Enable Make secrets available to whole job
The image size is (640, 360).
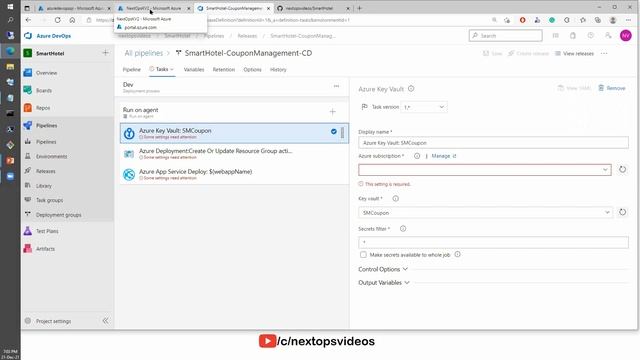pos(363,255)
